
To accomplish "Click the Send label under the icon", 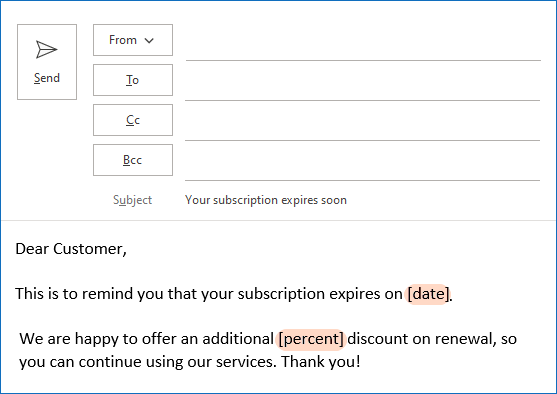I will click(47, 78).
